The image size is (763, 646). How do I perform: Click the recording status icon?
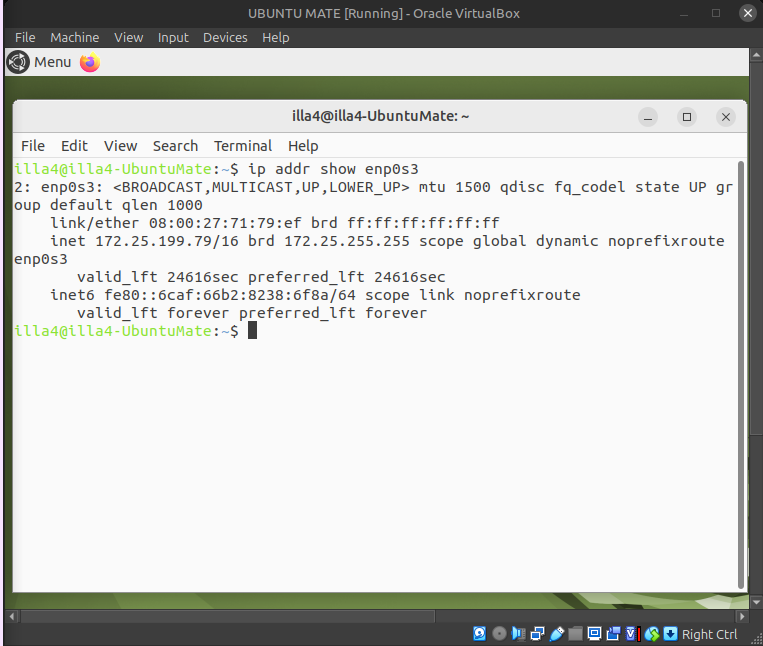[613, 634]
